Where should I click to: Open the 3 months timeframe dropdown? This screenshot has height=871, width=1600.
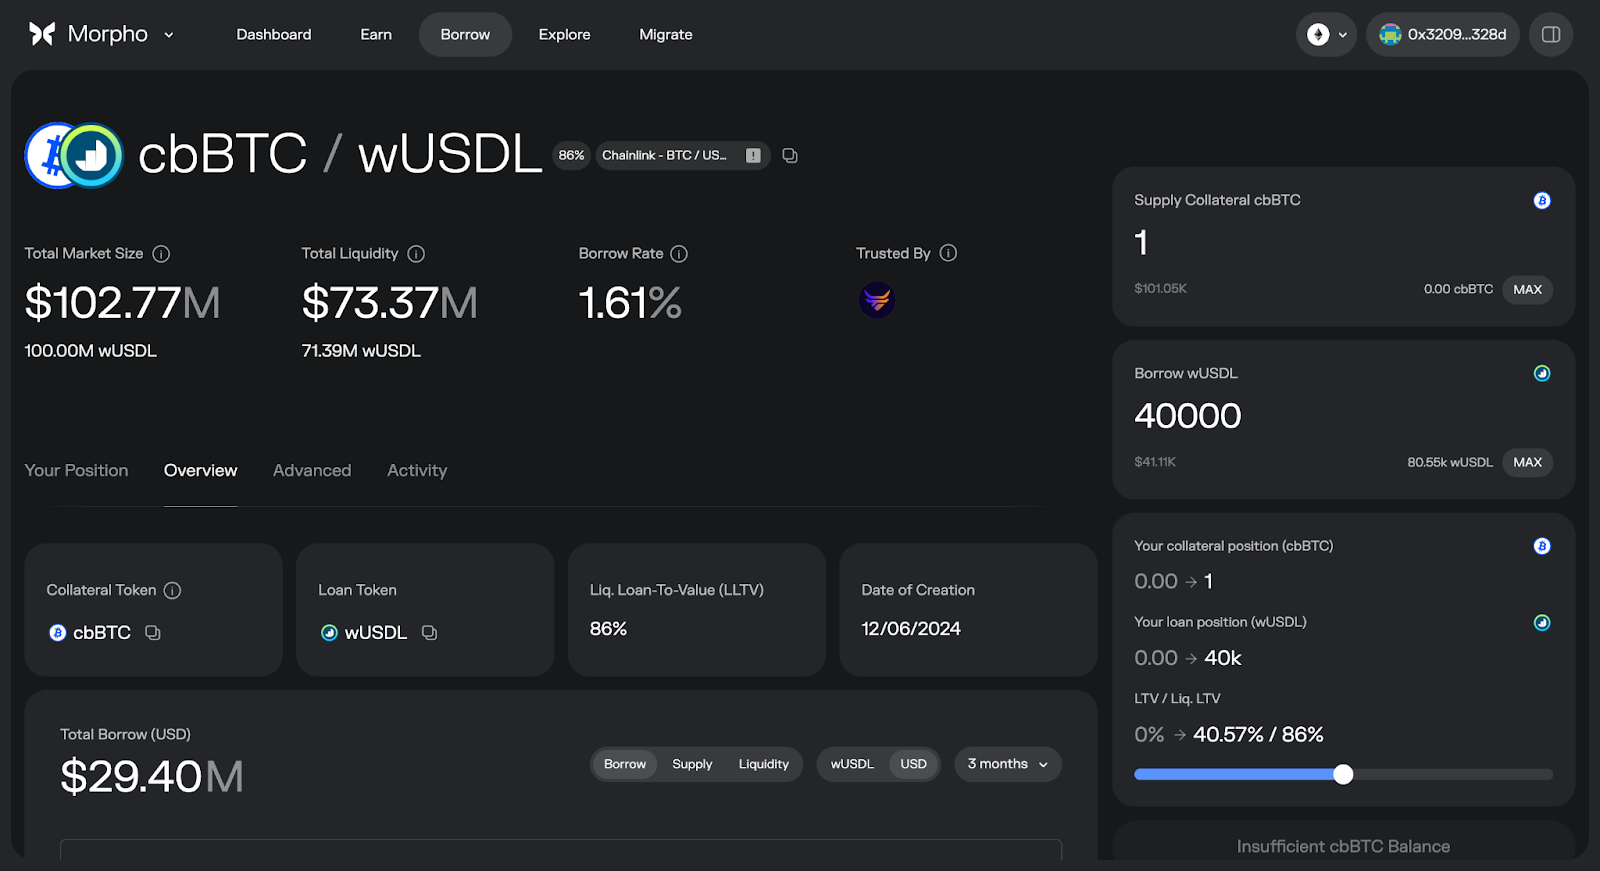click(1008, 764)
